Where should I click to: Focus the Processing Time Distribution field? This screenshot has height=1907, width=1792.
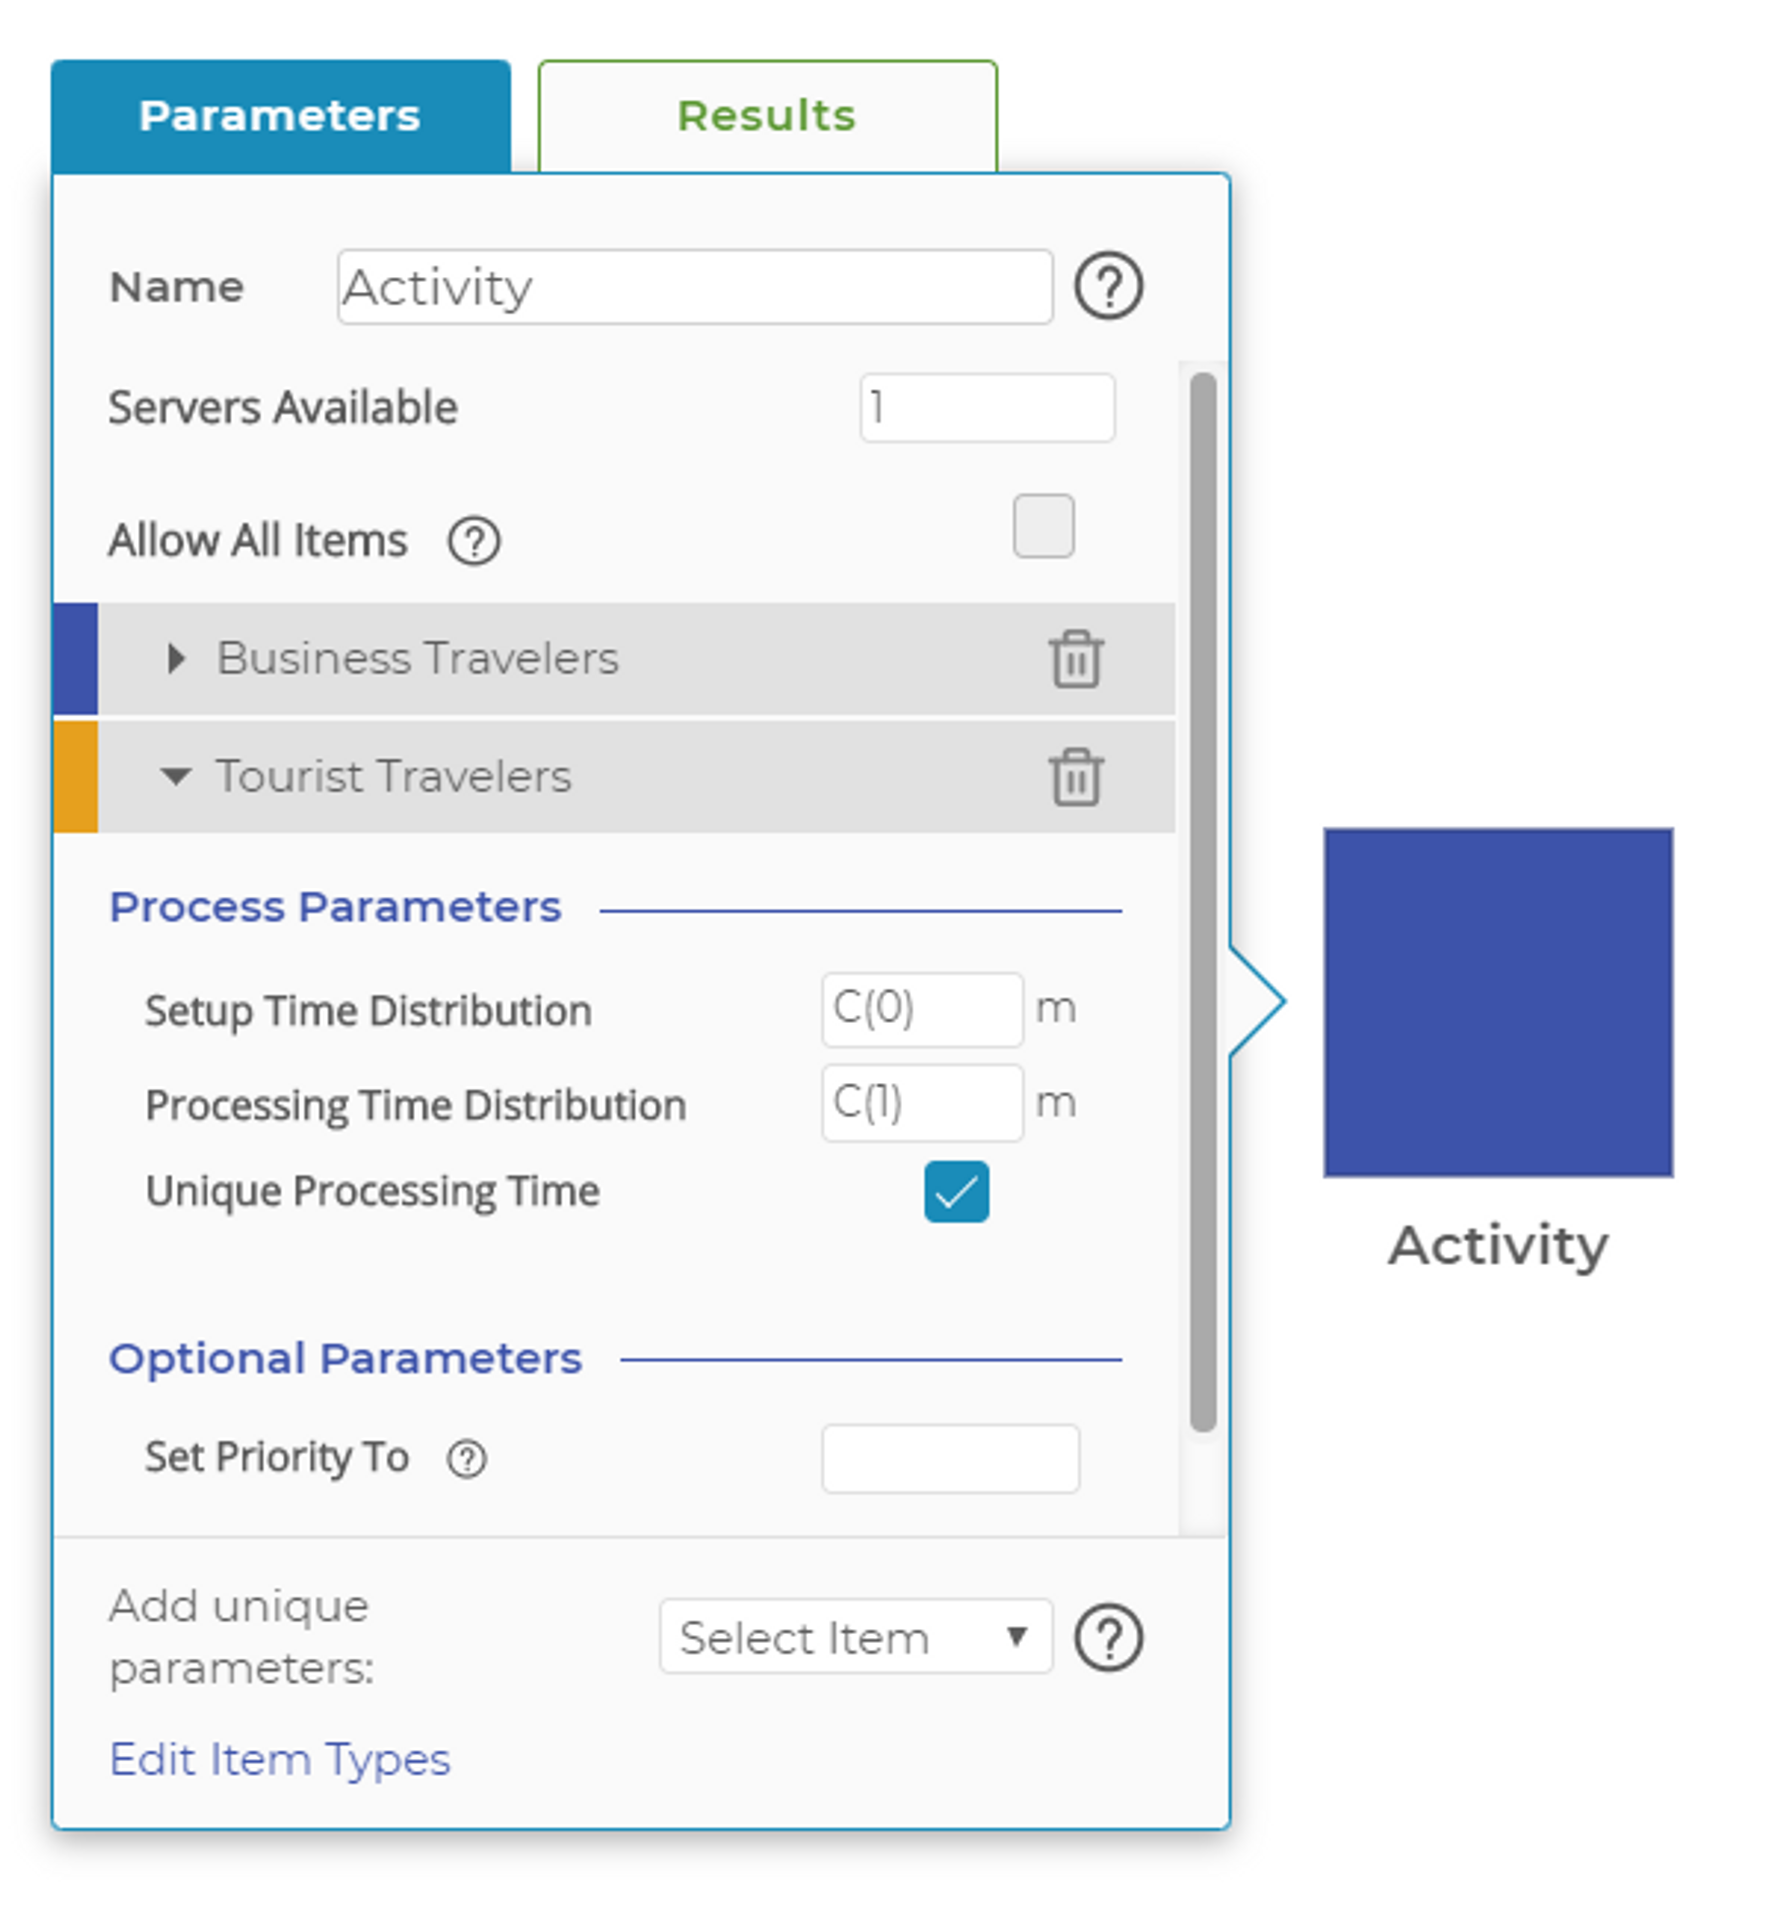click(922, 1103)
